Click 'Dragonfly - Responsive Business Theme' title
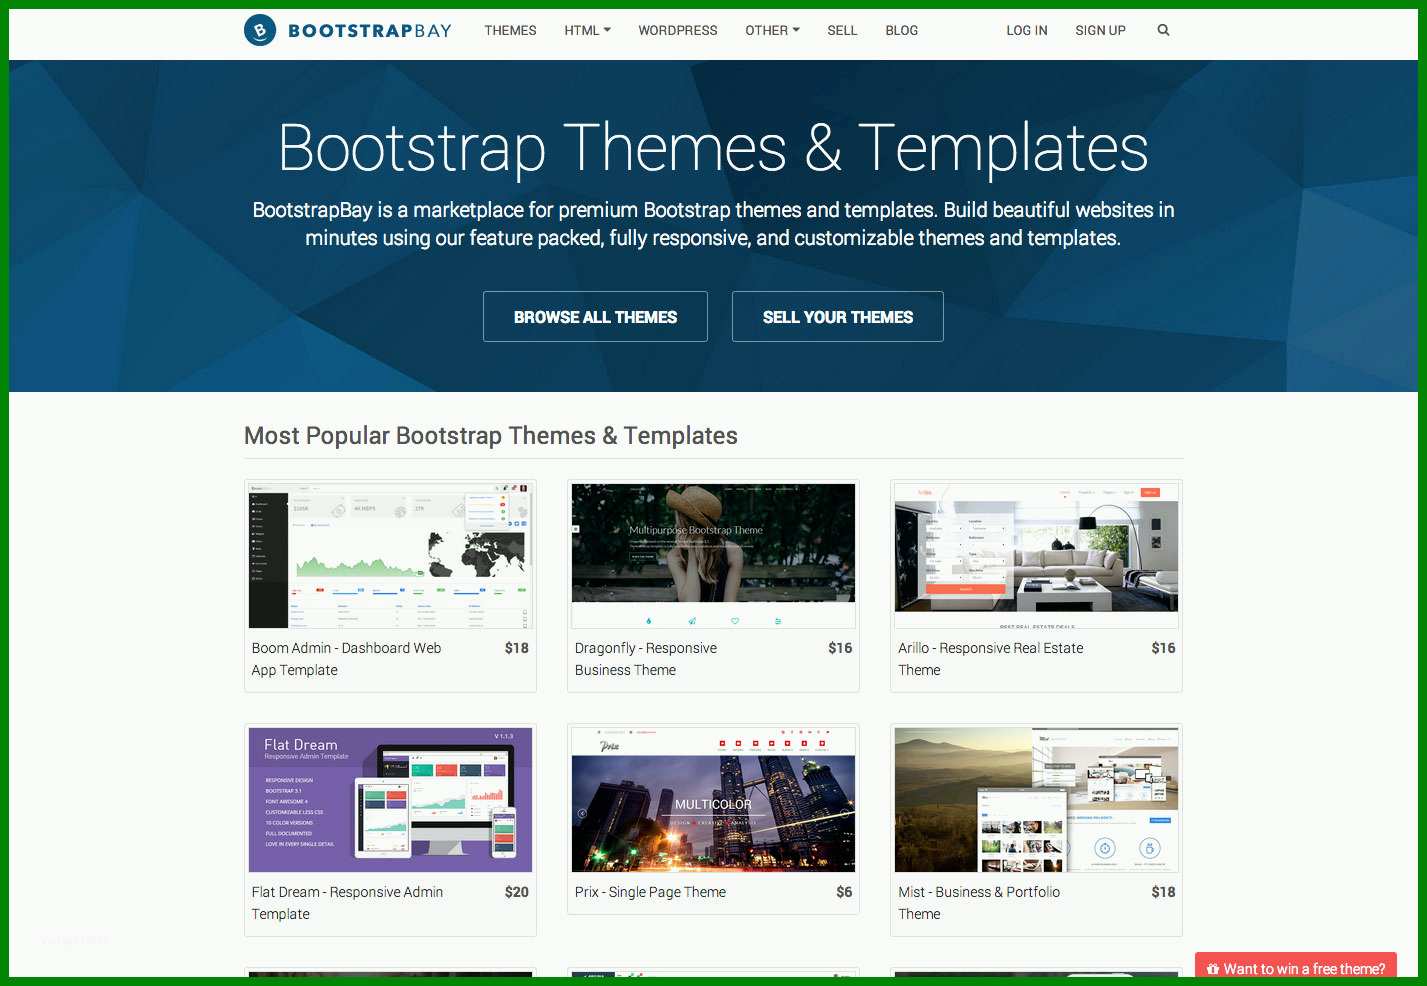 pos(646,659)
